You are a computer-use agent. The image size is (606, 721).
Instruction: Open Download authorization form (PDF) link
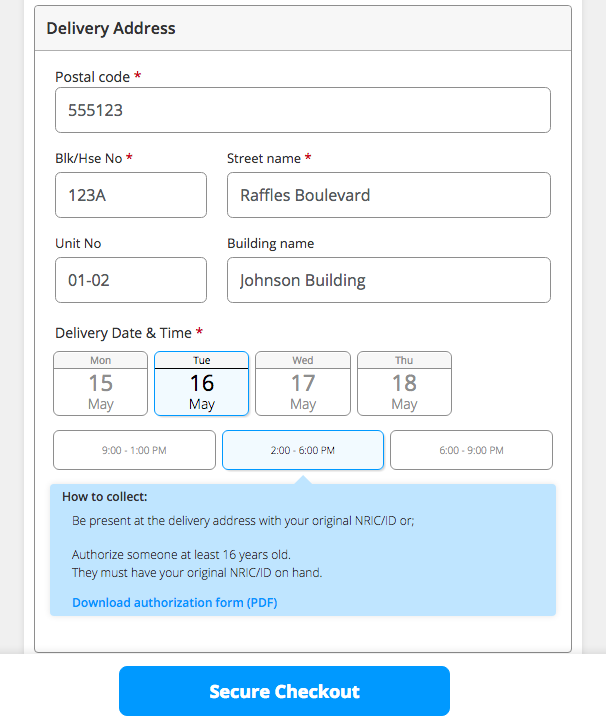tap(174, 602)
